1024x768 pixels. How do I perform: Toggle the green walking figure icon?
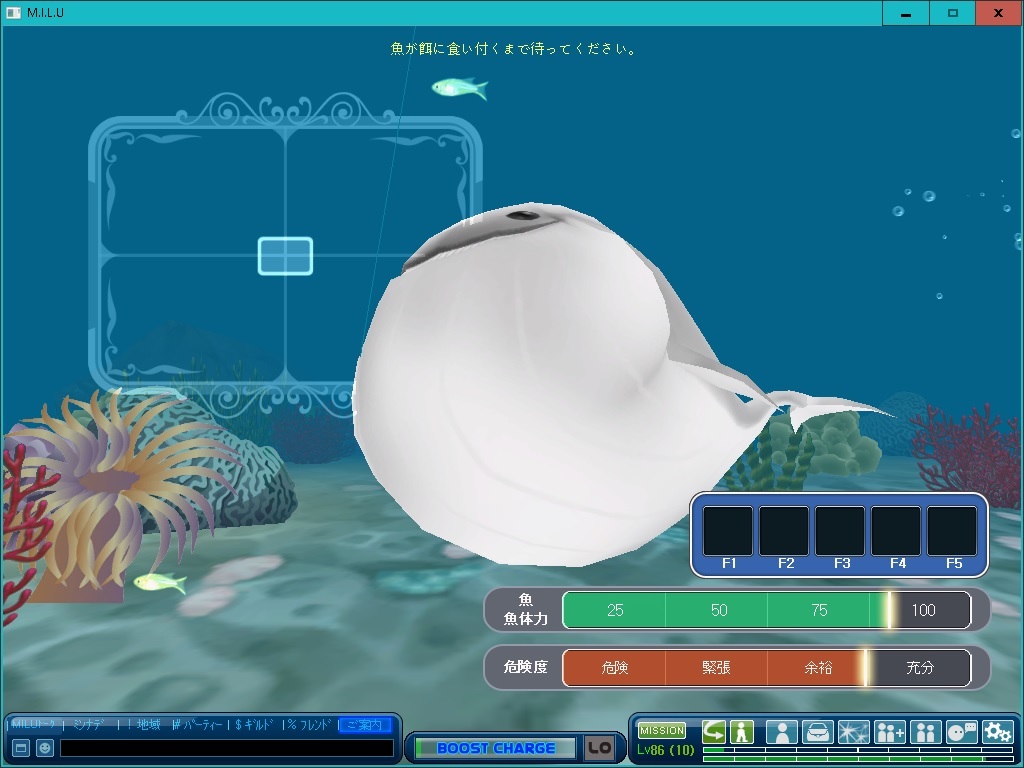[741, 732]
